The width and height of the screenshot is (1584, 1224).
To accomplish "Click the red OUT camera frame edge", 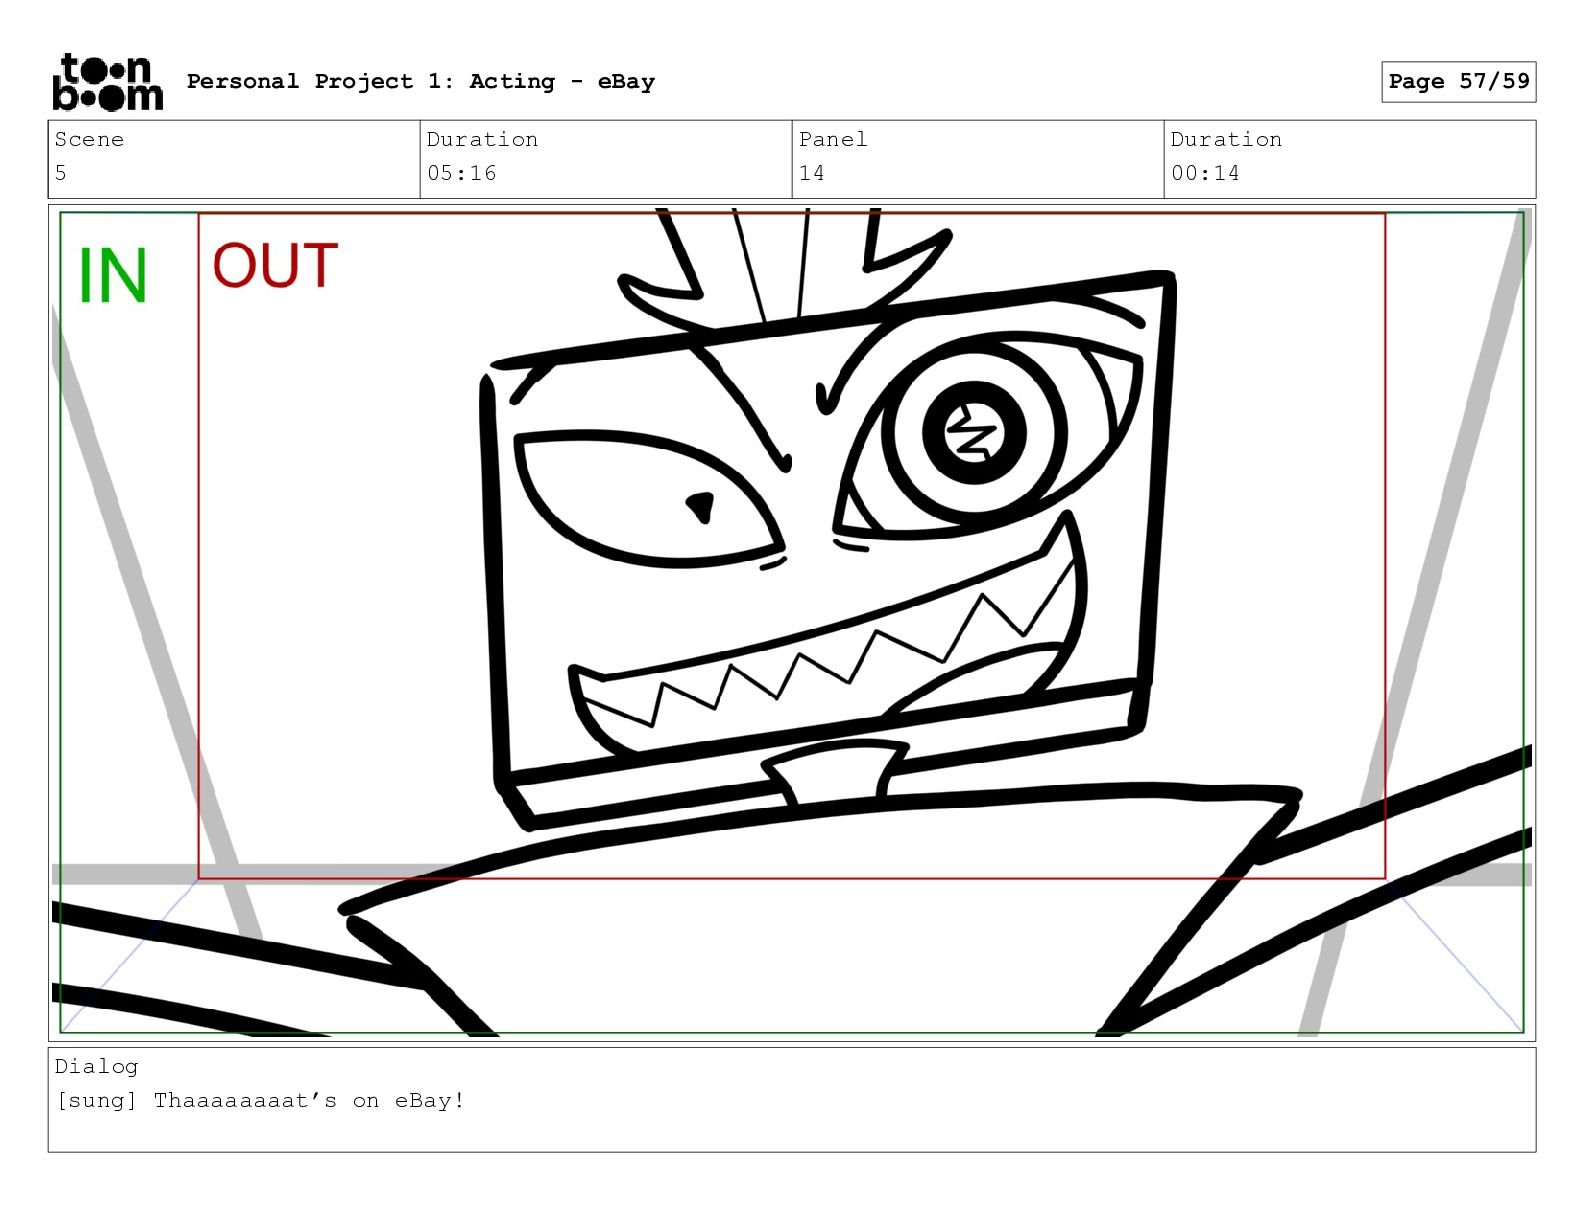I will pyautogui.click(x=1385, y=546).
